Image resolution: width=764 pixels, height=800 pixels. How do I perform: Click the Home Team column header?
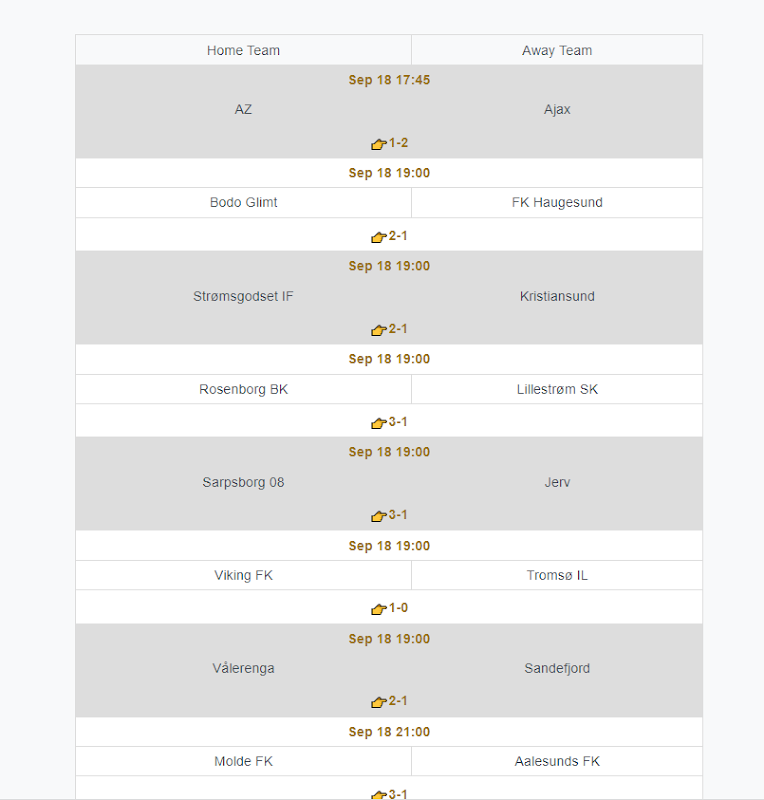pyautogui.click(x=243, y=51)
